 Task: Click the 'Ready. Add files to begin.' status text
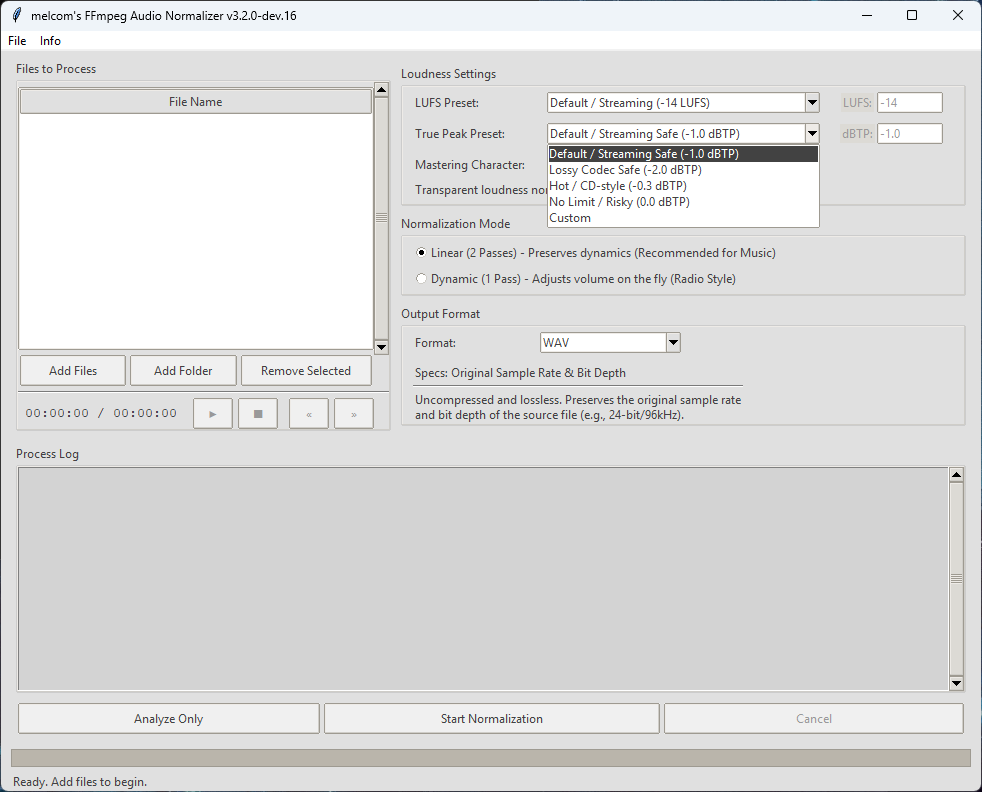click(x=80, y=782)
